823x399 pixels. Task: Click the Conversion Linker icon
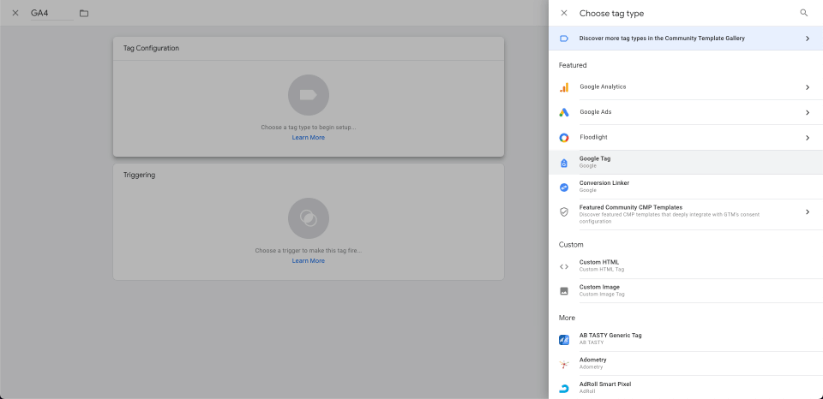564,187
